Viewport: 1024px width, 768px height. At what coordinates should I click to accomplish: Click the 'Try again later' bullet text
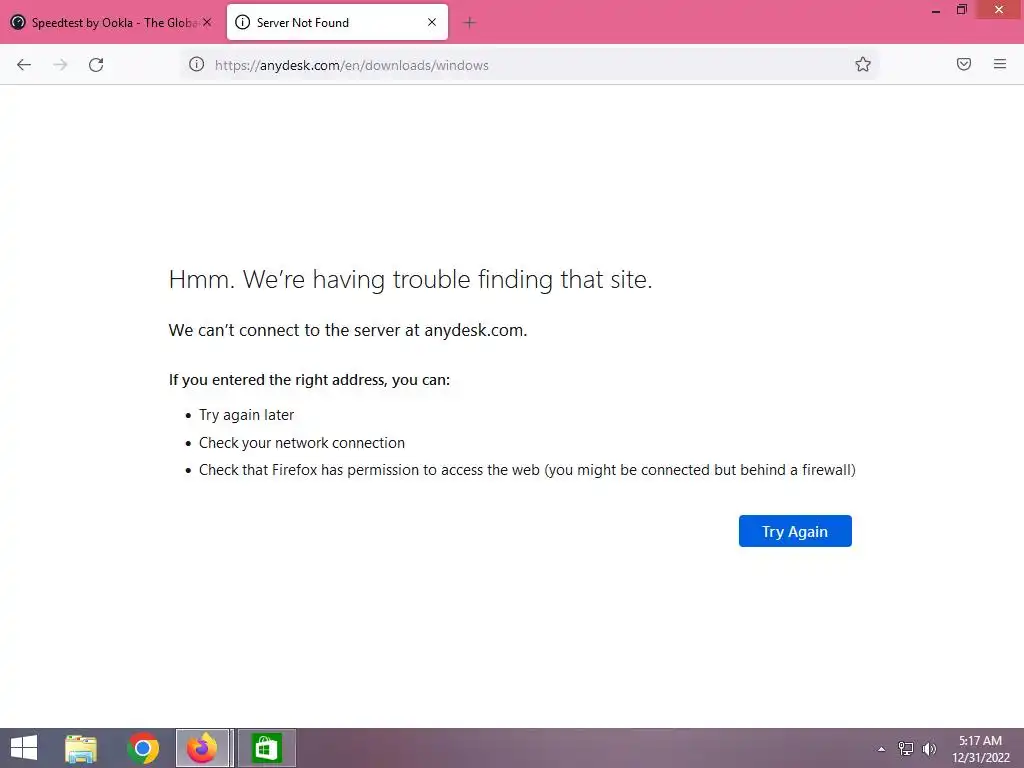click(246, 415)
